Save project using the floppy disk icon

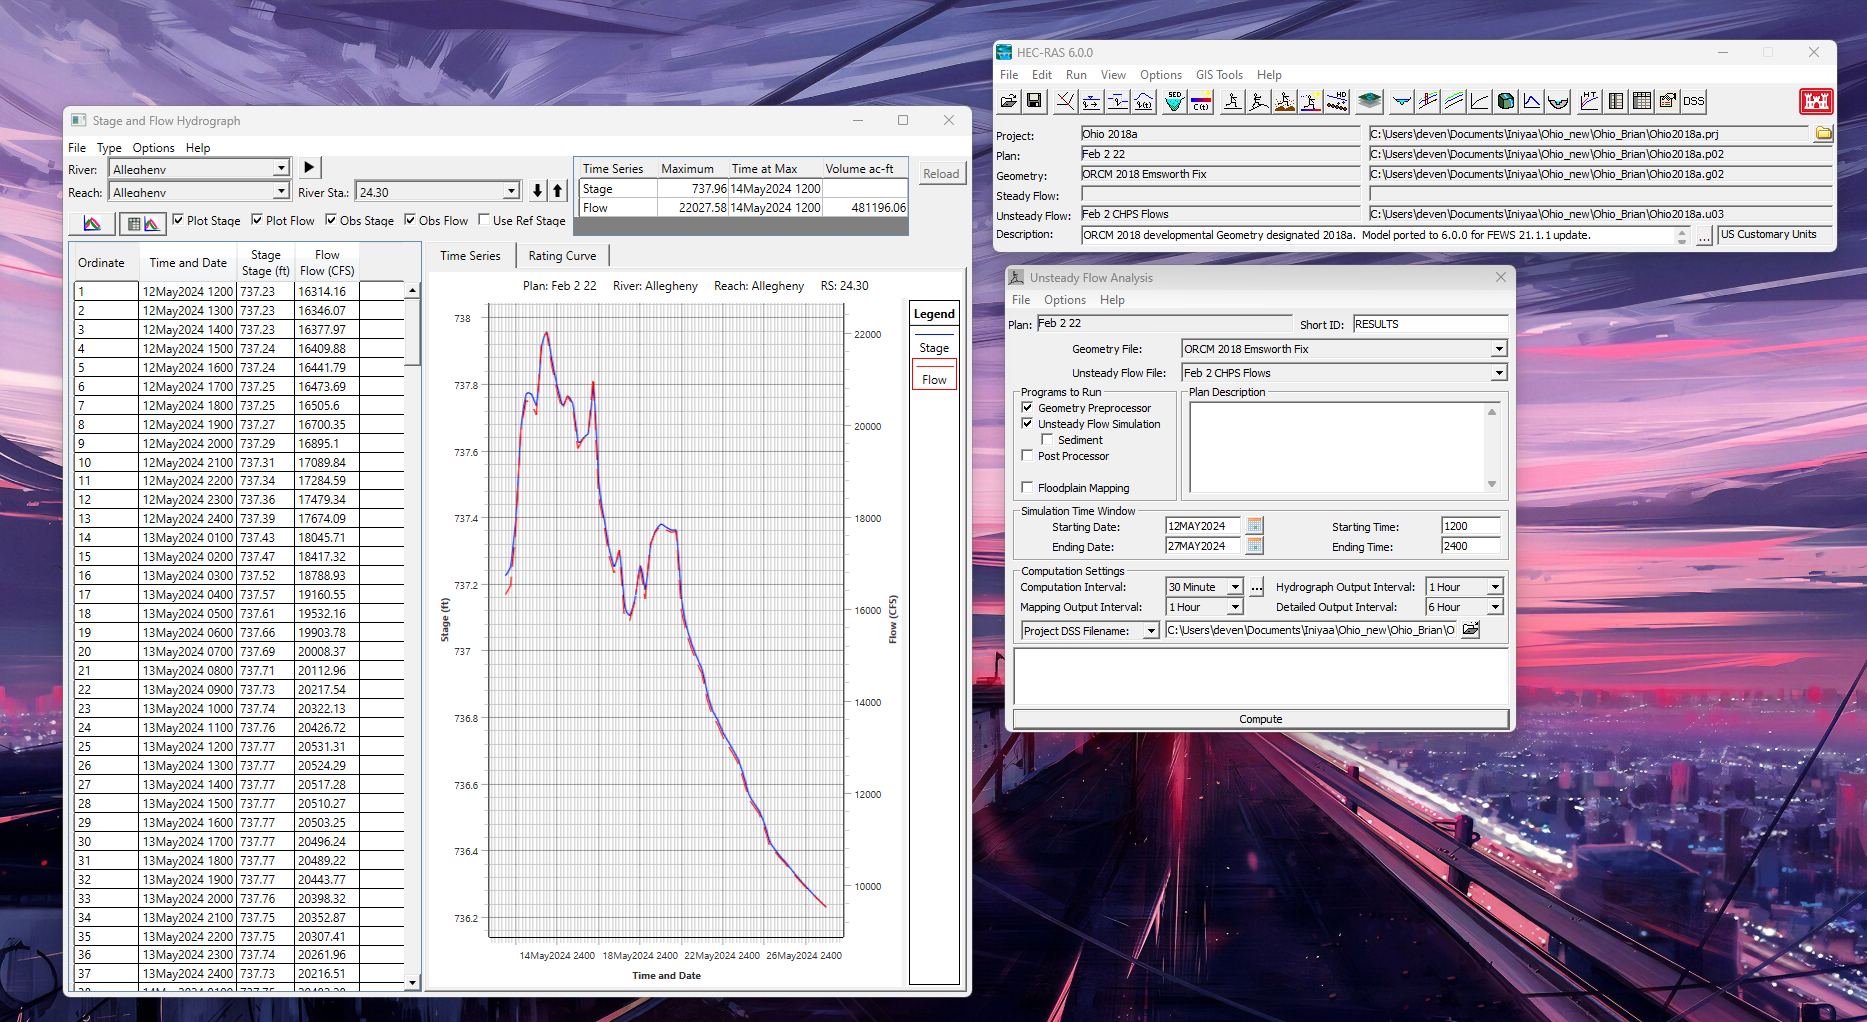pos(1034,101)
